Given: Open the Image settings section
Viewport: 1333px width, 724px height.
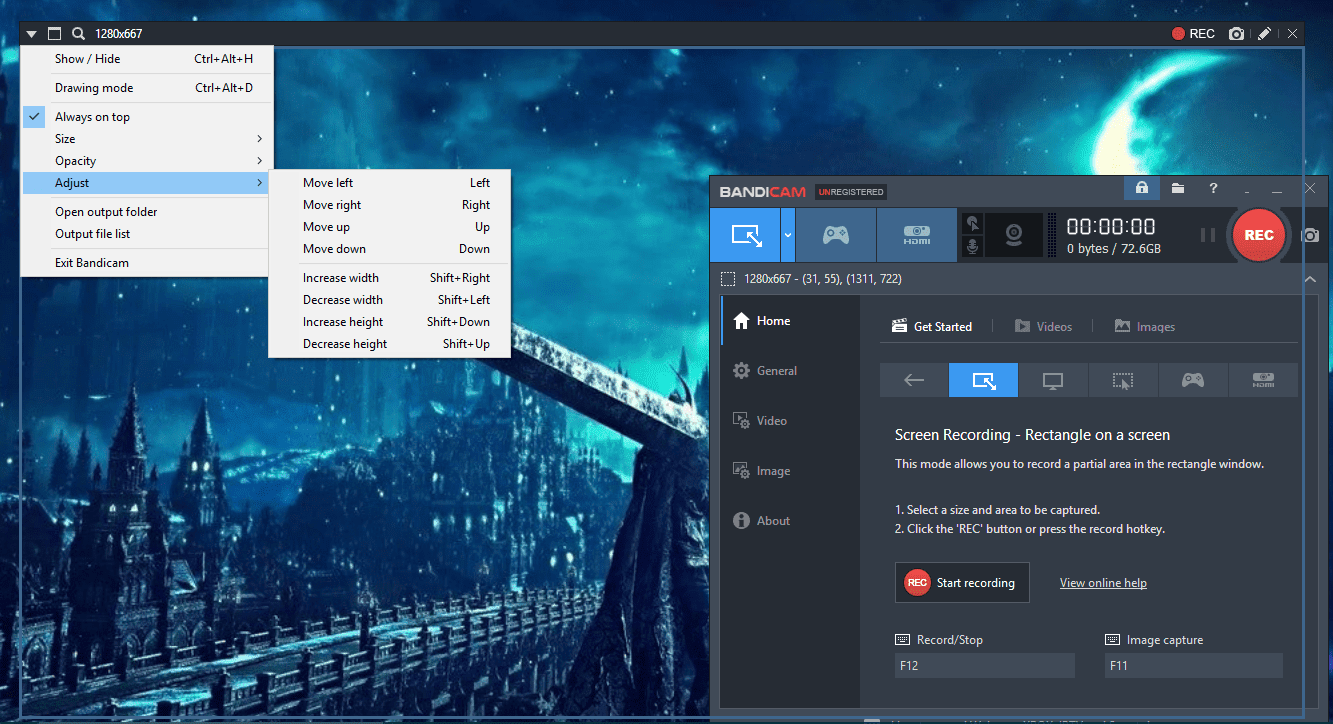Looking at the screenshot, I should [790, 471].
